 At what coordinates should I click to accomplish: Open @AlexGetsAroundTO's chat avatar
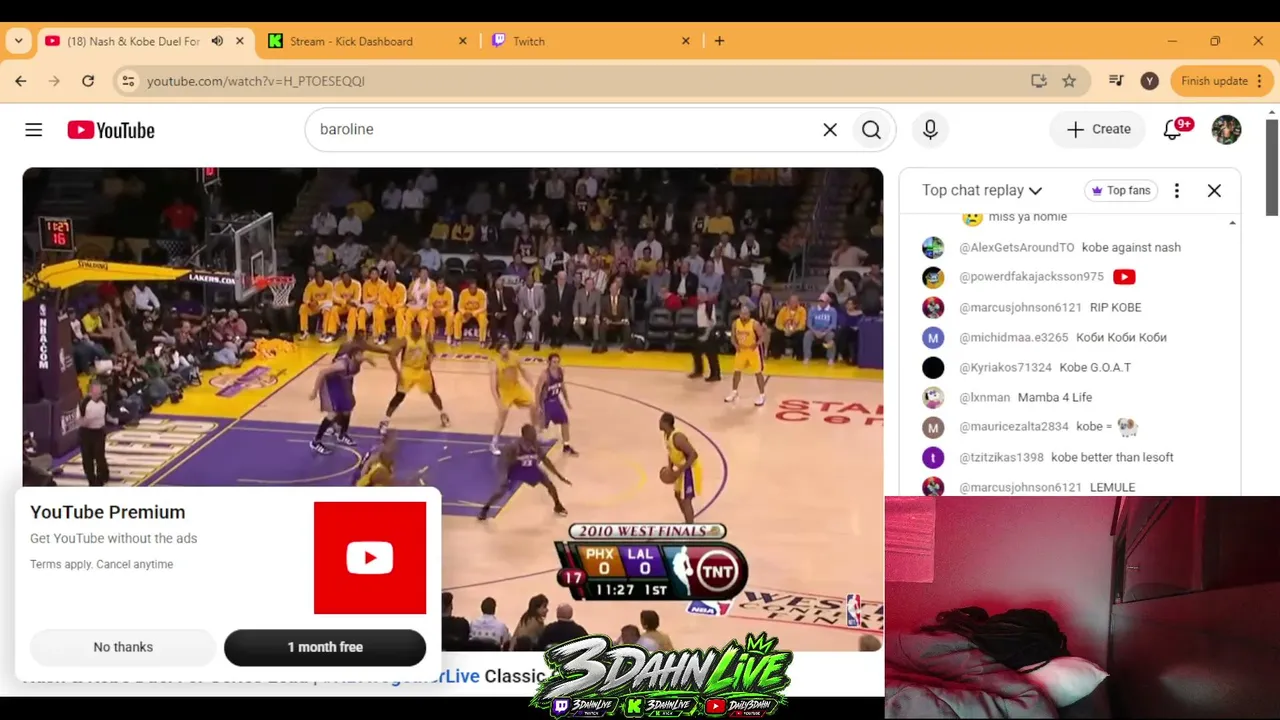(933, 248)
